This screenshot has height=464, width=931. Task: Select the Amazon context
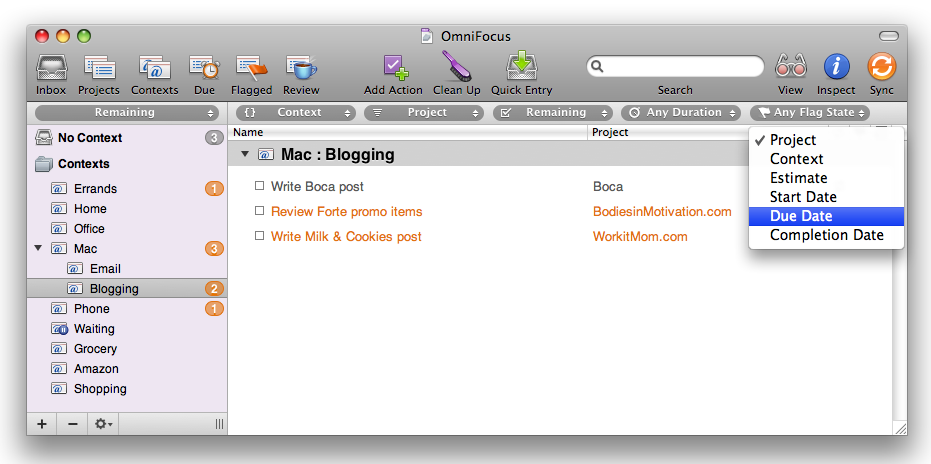tap(127, 369)
